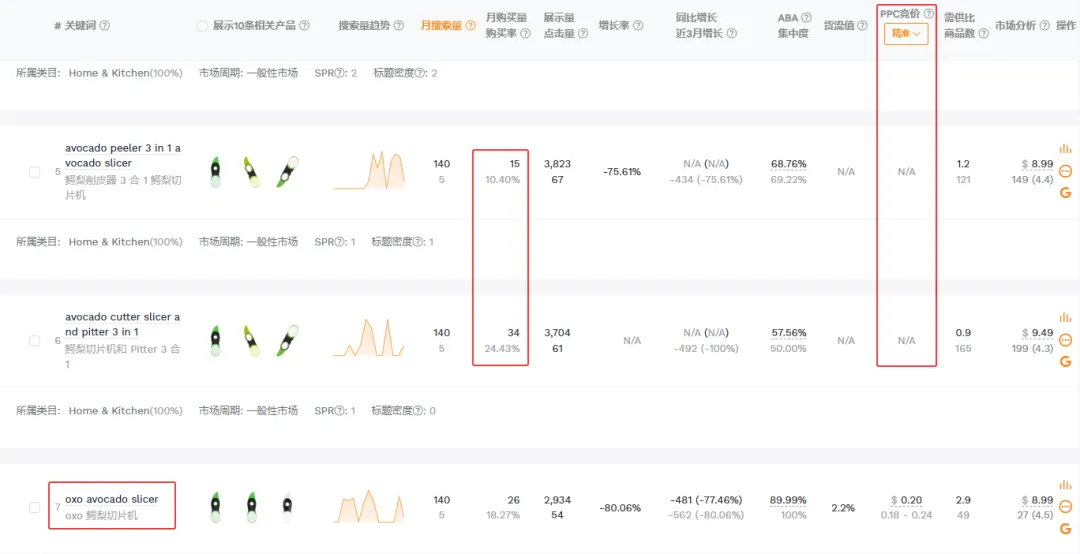Click help icon beside 货流值 header

coord(862,25)
